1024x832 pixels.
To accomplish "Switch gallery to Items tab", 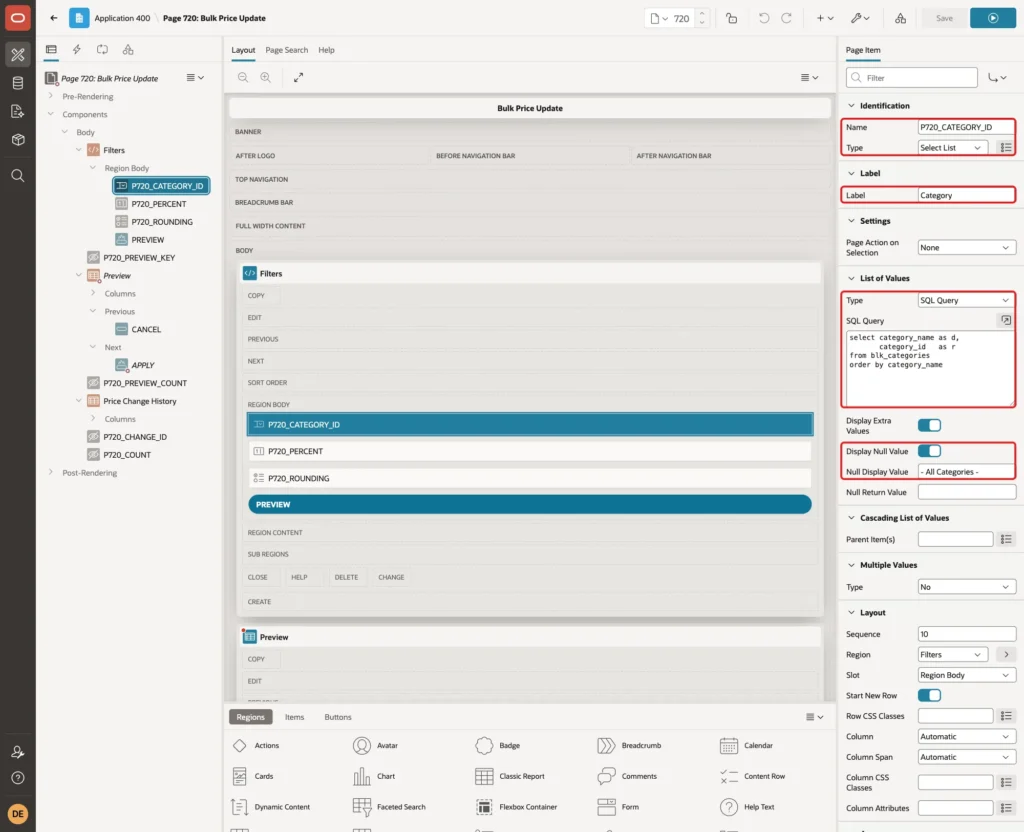I will click(x=294, y=717).
